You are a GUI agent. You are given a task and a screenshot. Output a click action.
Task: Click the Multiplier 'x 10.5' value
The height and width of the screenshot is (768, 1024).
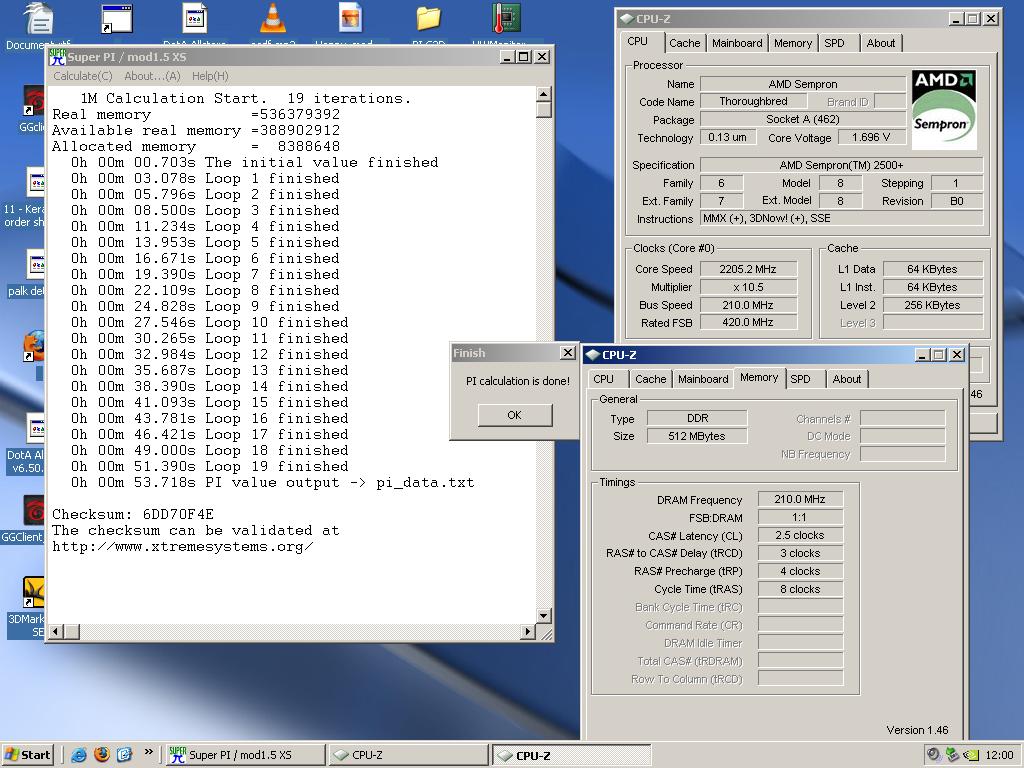(748, 287)
